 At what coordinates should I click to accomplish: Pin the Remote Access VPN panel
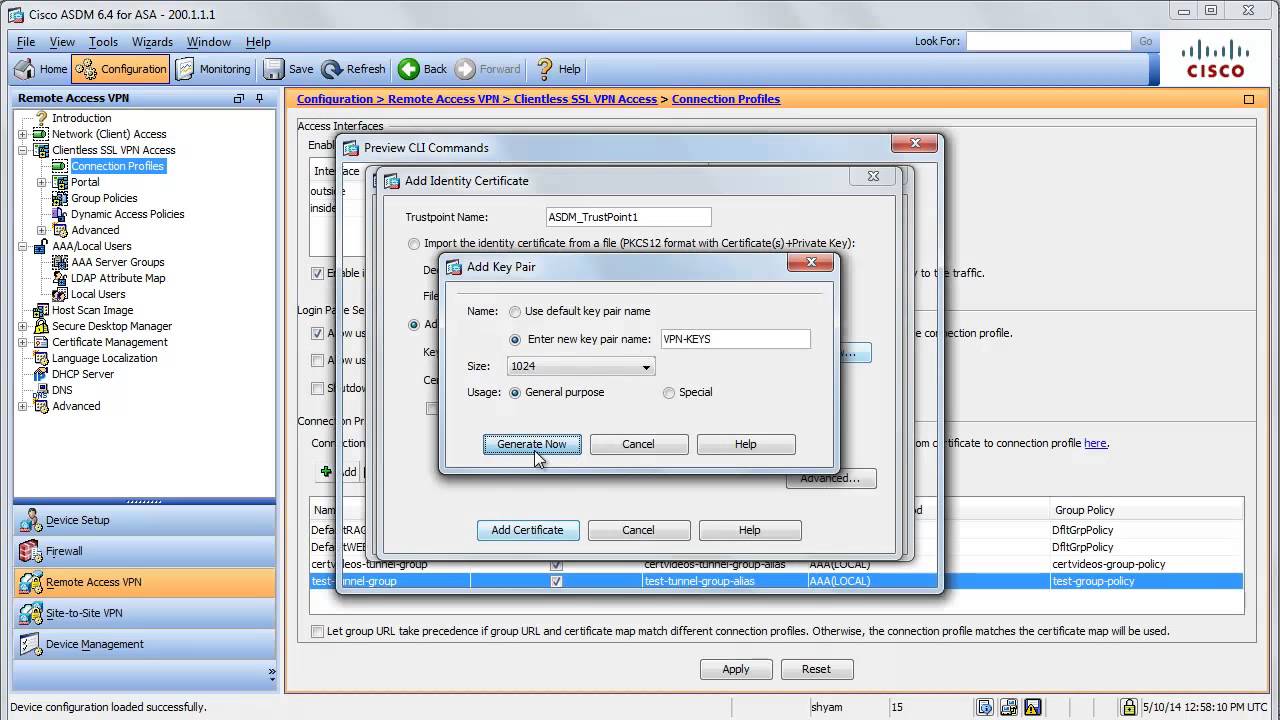260,98
